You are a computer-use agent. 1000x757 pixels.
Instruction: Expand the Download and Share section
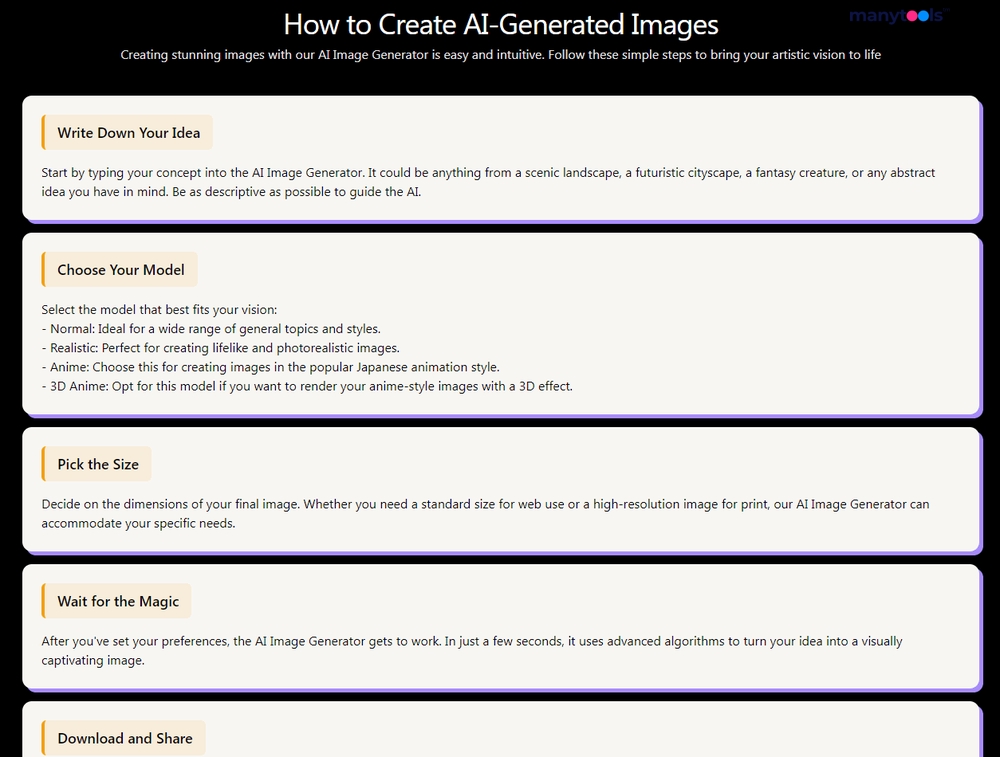pos(124,737)
